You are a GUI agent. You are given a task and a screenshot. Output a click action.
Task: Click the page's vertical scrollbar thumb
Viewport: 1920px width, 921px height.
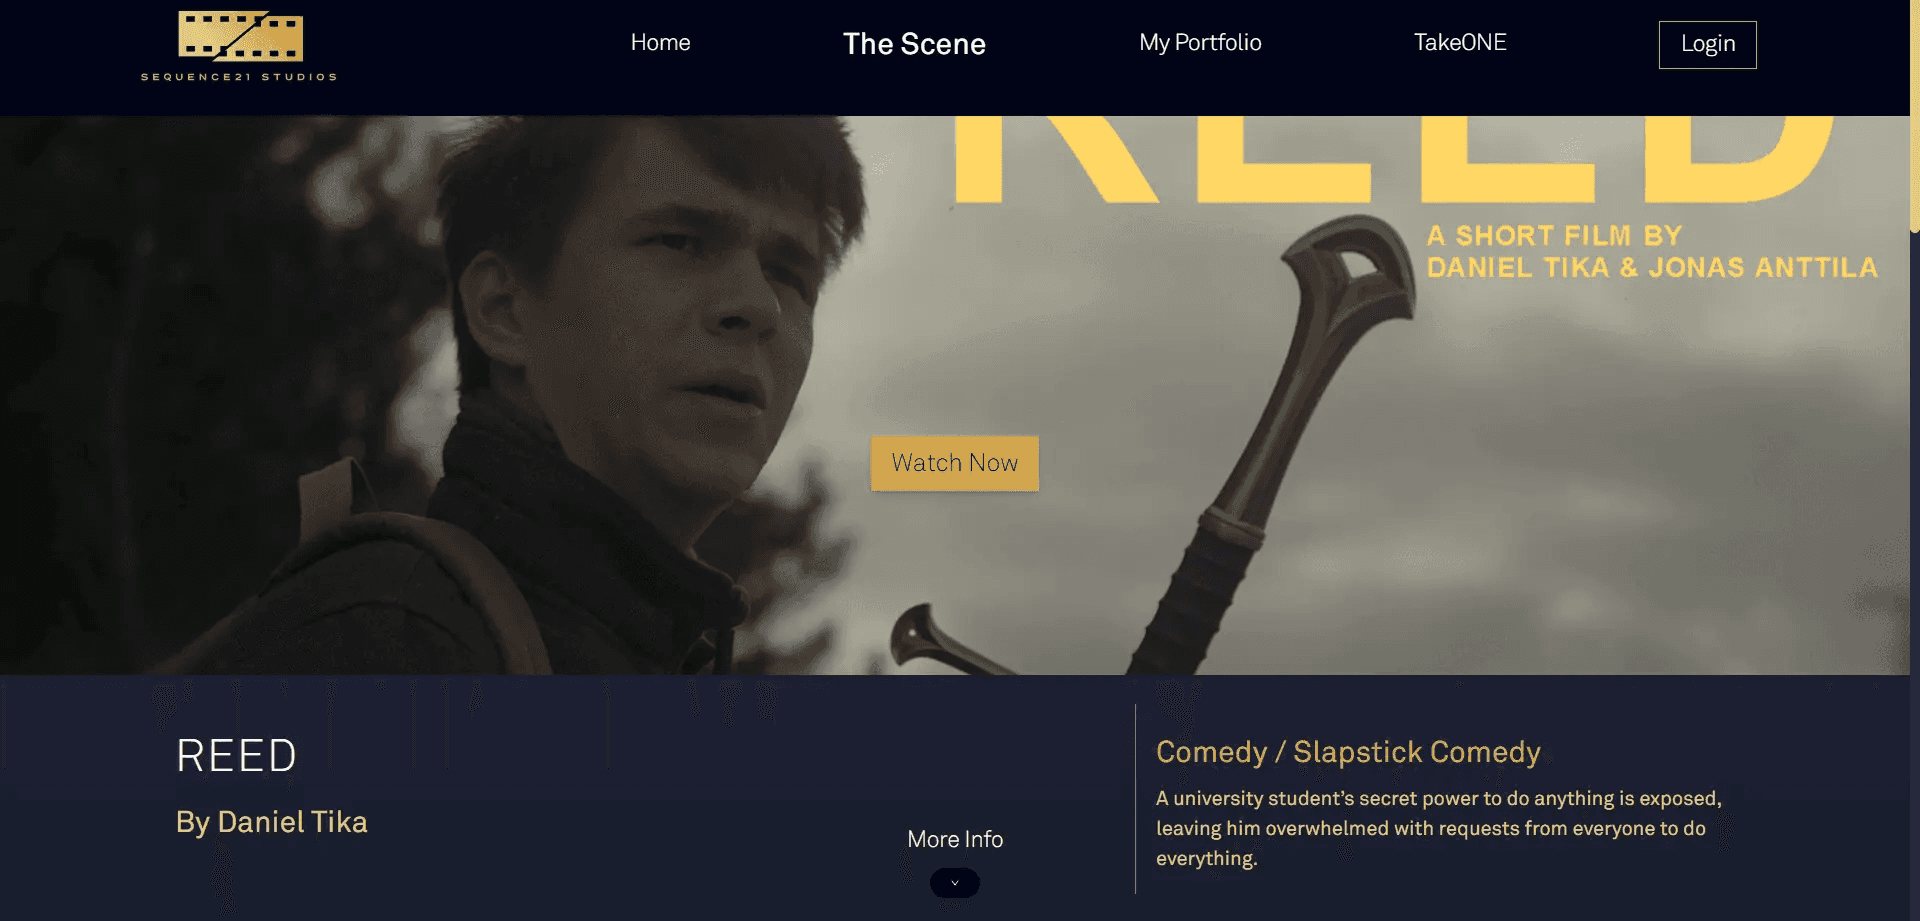[x=1915, y=116]
